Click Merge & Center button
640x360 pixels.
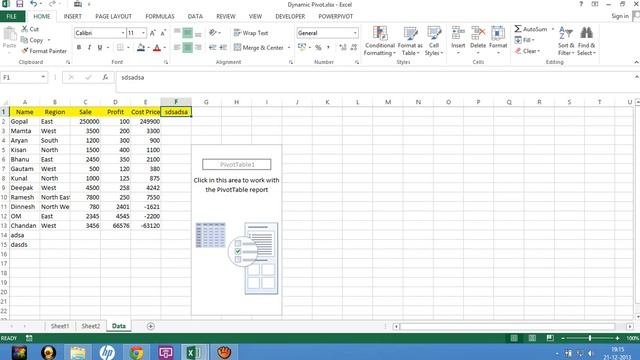point(259,47)
